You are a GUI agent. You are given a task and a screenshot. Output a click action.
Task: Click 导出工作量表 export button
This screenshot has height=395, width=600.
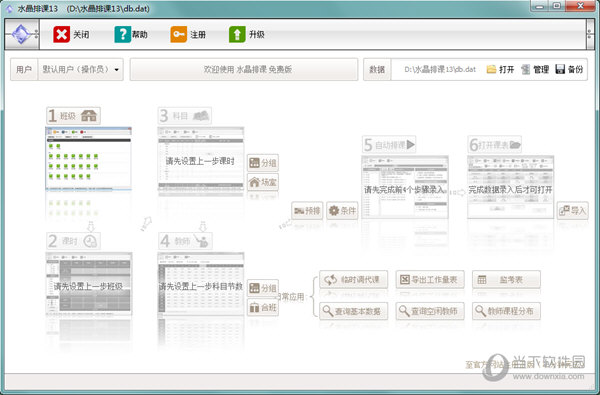(430, 280)
